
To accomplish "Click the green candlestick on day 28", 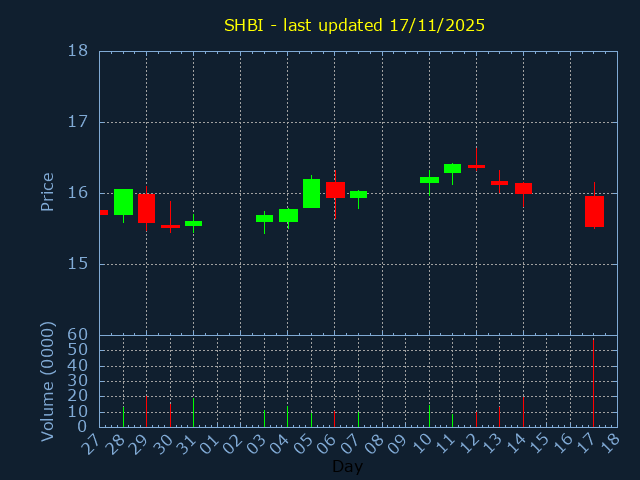I will [123, 202].
